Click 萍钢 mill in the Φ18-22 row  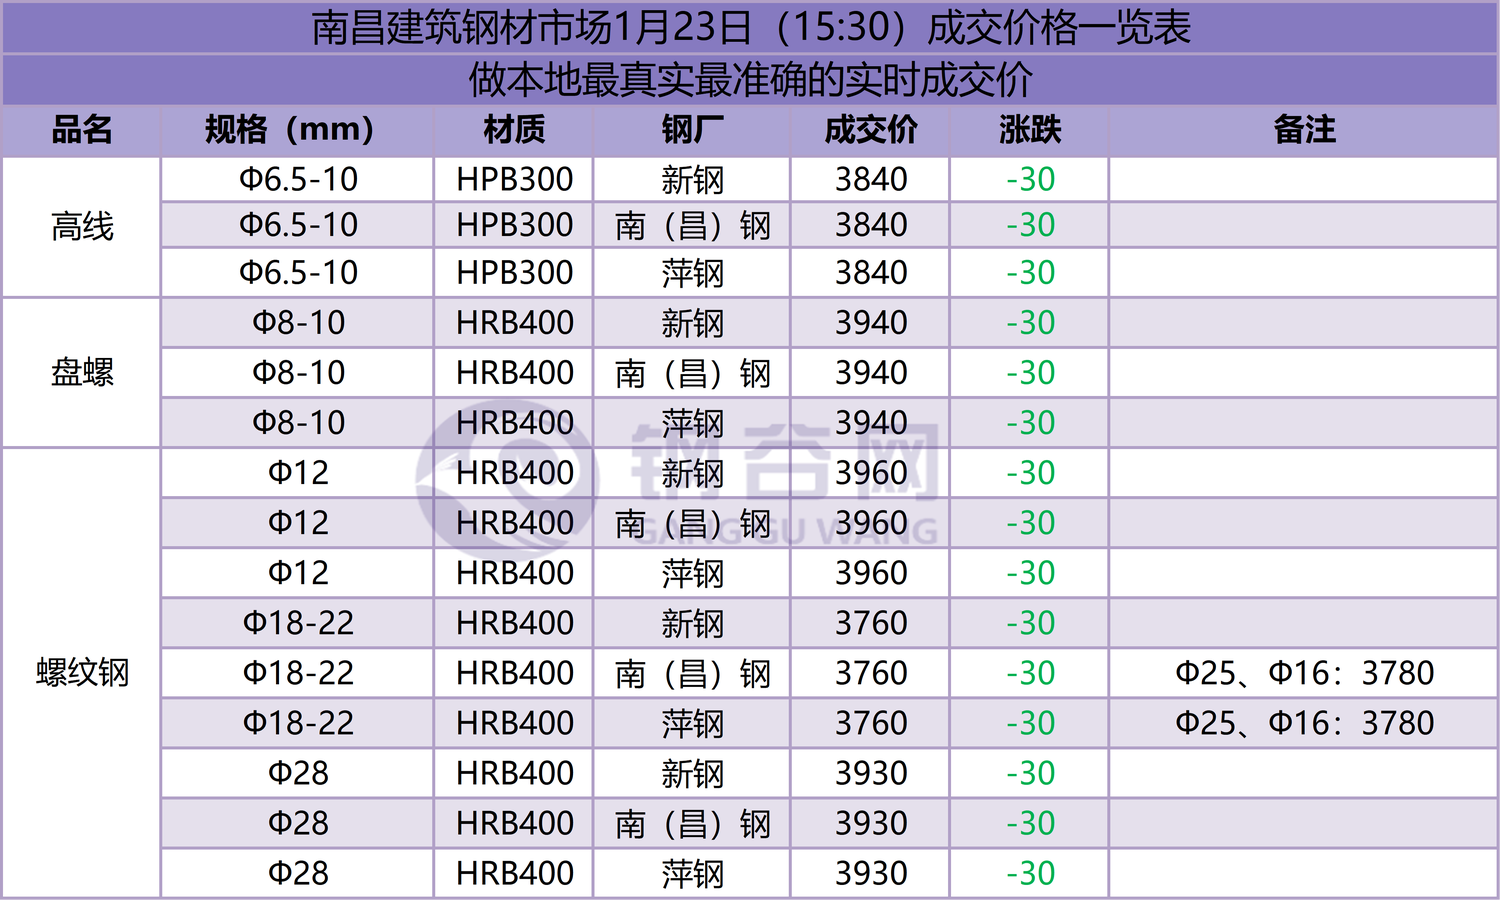pyautogui.click(x=692, y=723)
